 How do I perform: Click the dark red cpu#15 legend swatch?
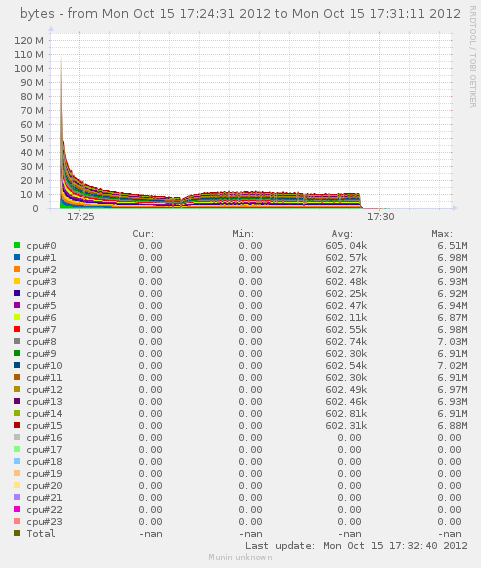(17, 425)
